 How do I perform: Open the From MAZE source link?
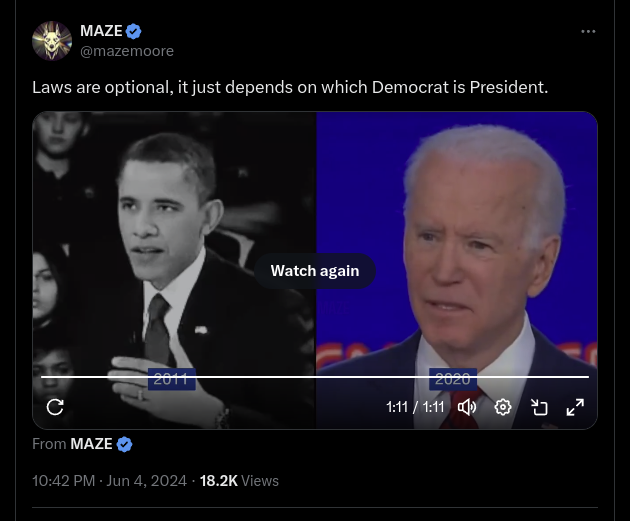point(91,444)
